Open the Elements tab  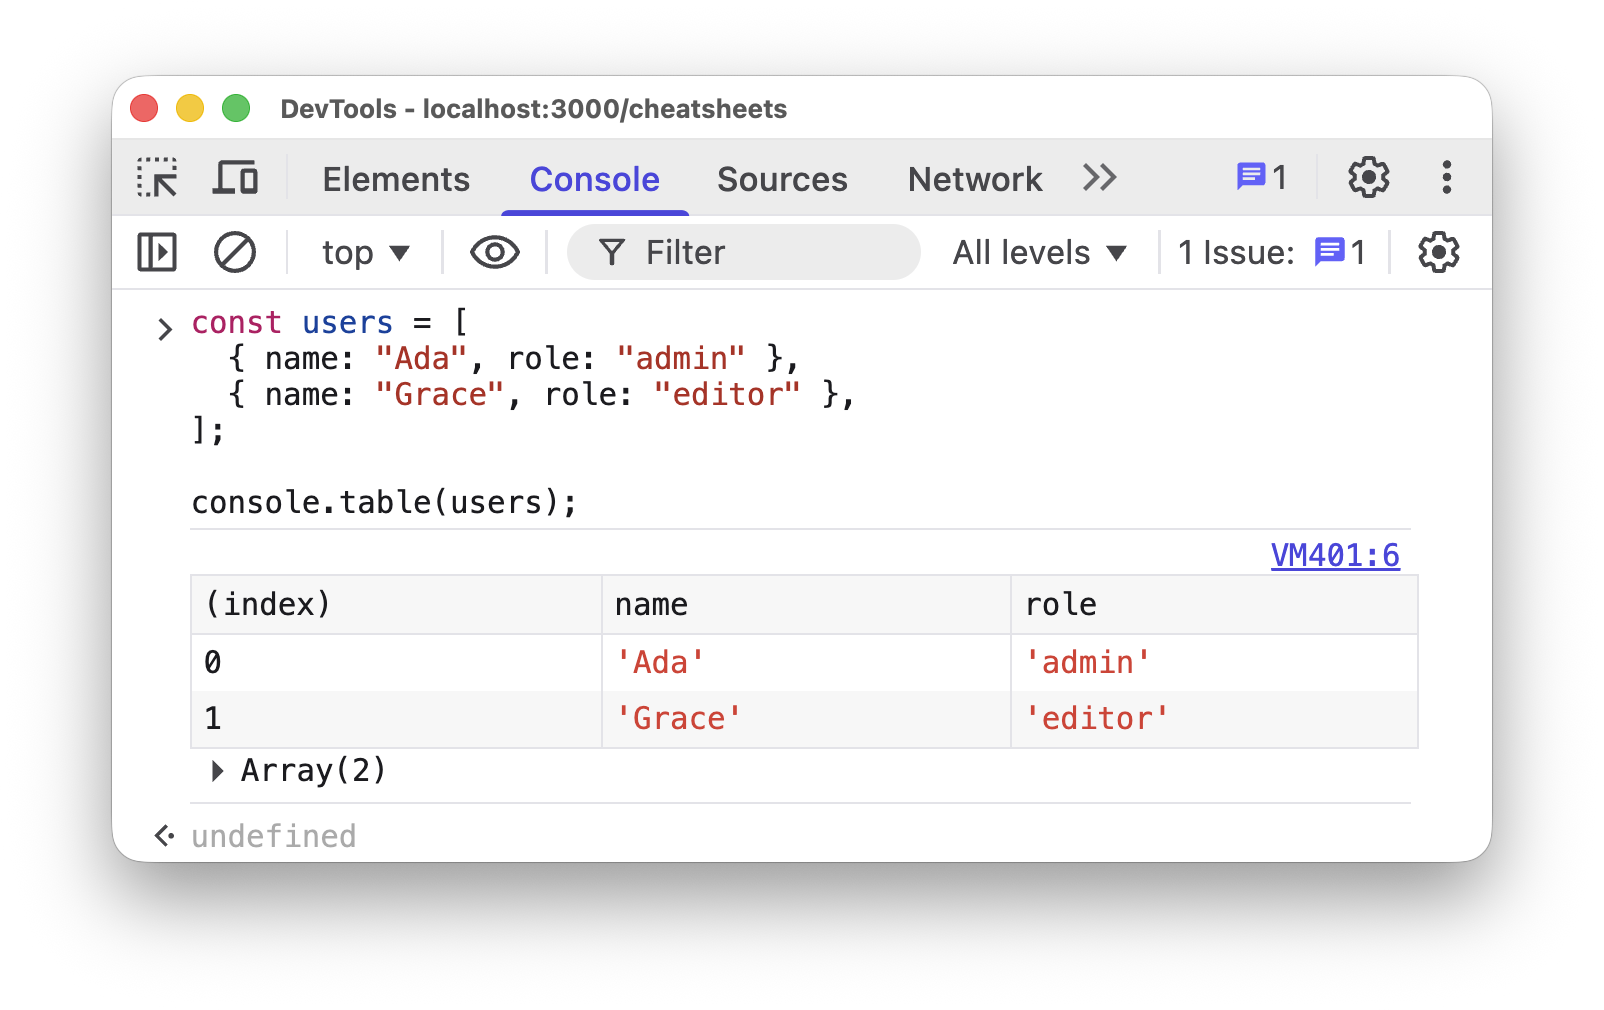coord(396,179)
